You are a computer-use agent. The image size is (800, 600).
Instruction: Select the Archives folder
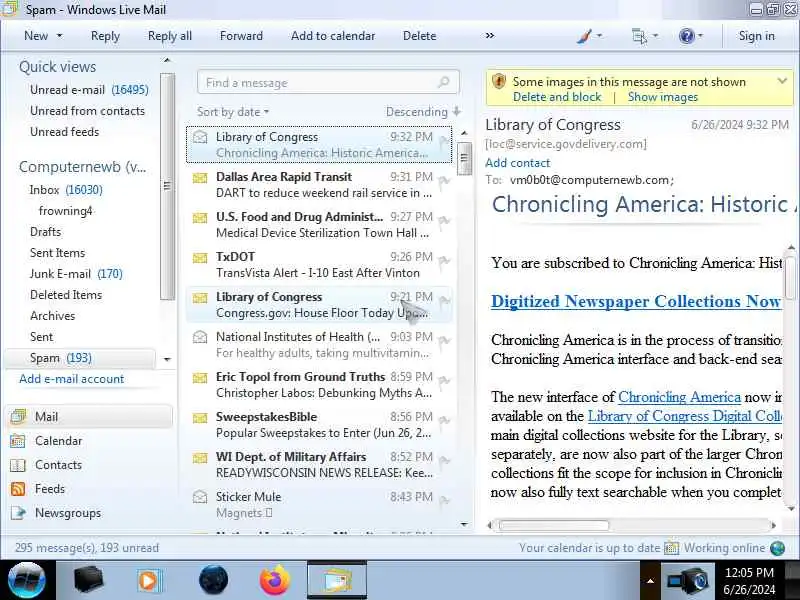53,316
